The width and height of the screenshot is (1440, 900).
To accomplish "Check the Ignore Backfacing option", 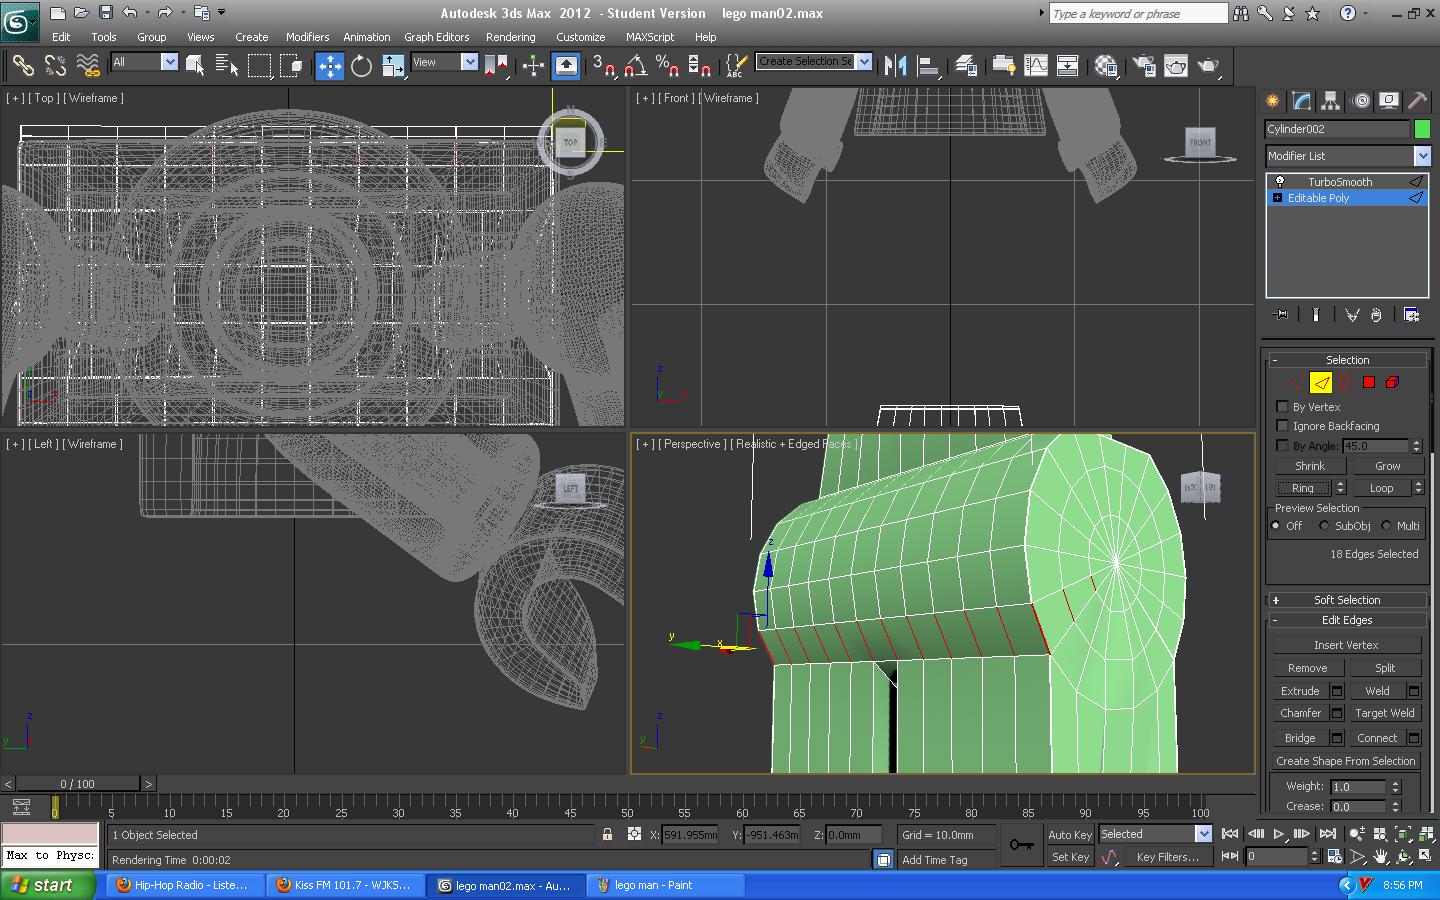I will coord(1283,426).
